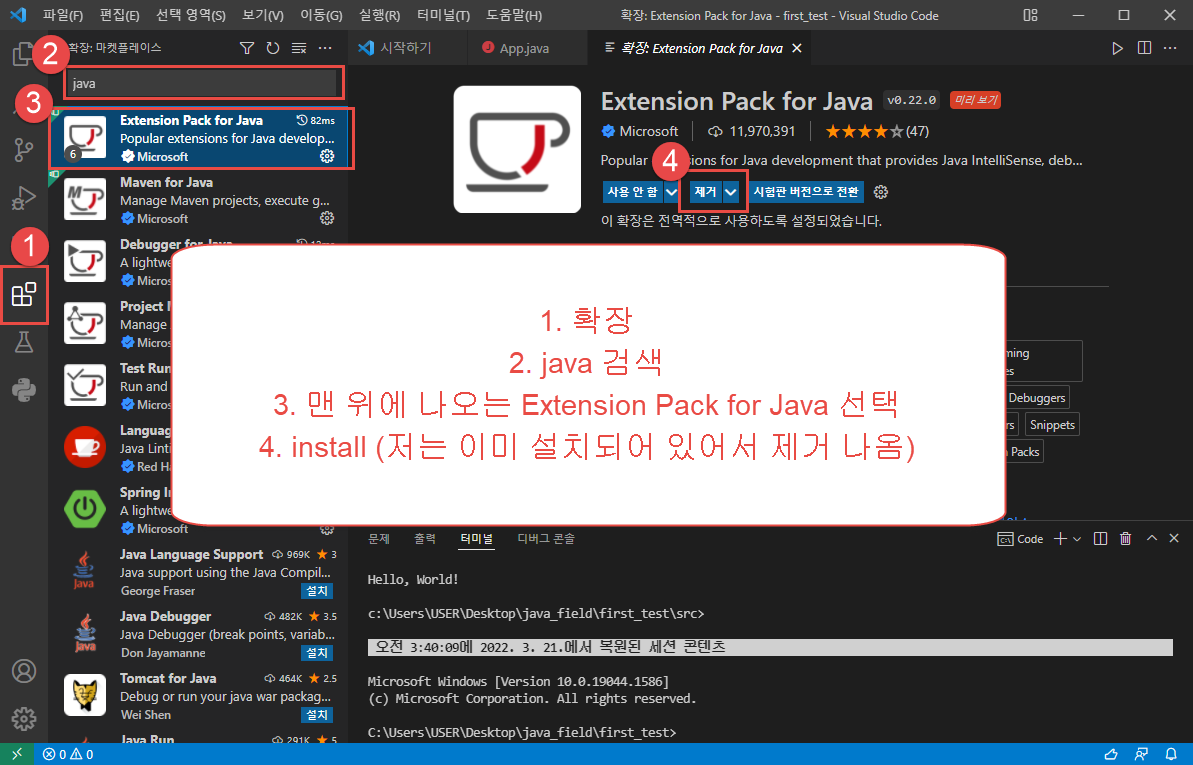
Task: Click 시험판 버전으로 전환 button
Action: (806, 192)
